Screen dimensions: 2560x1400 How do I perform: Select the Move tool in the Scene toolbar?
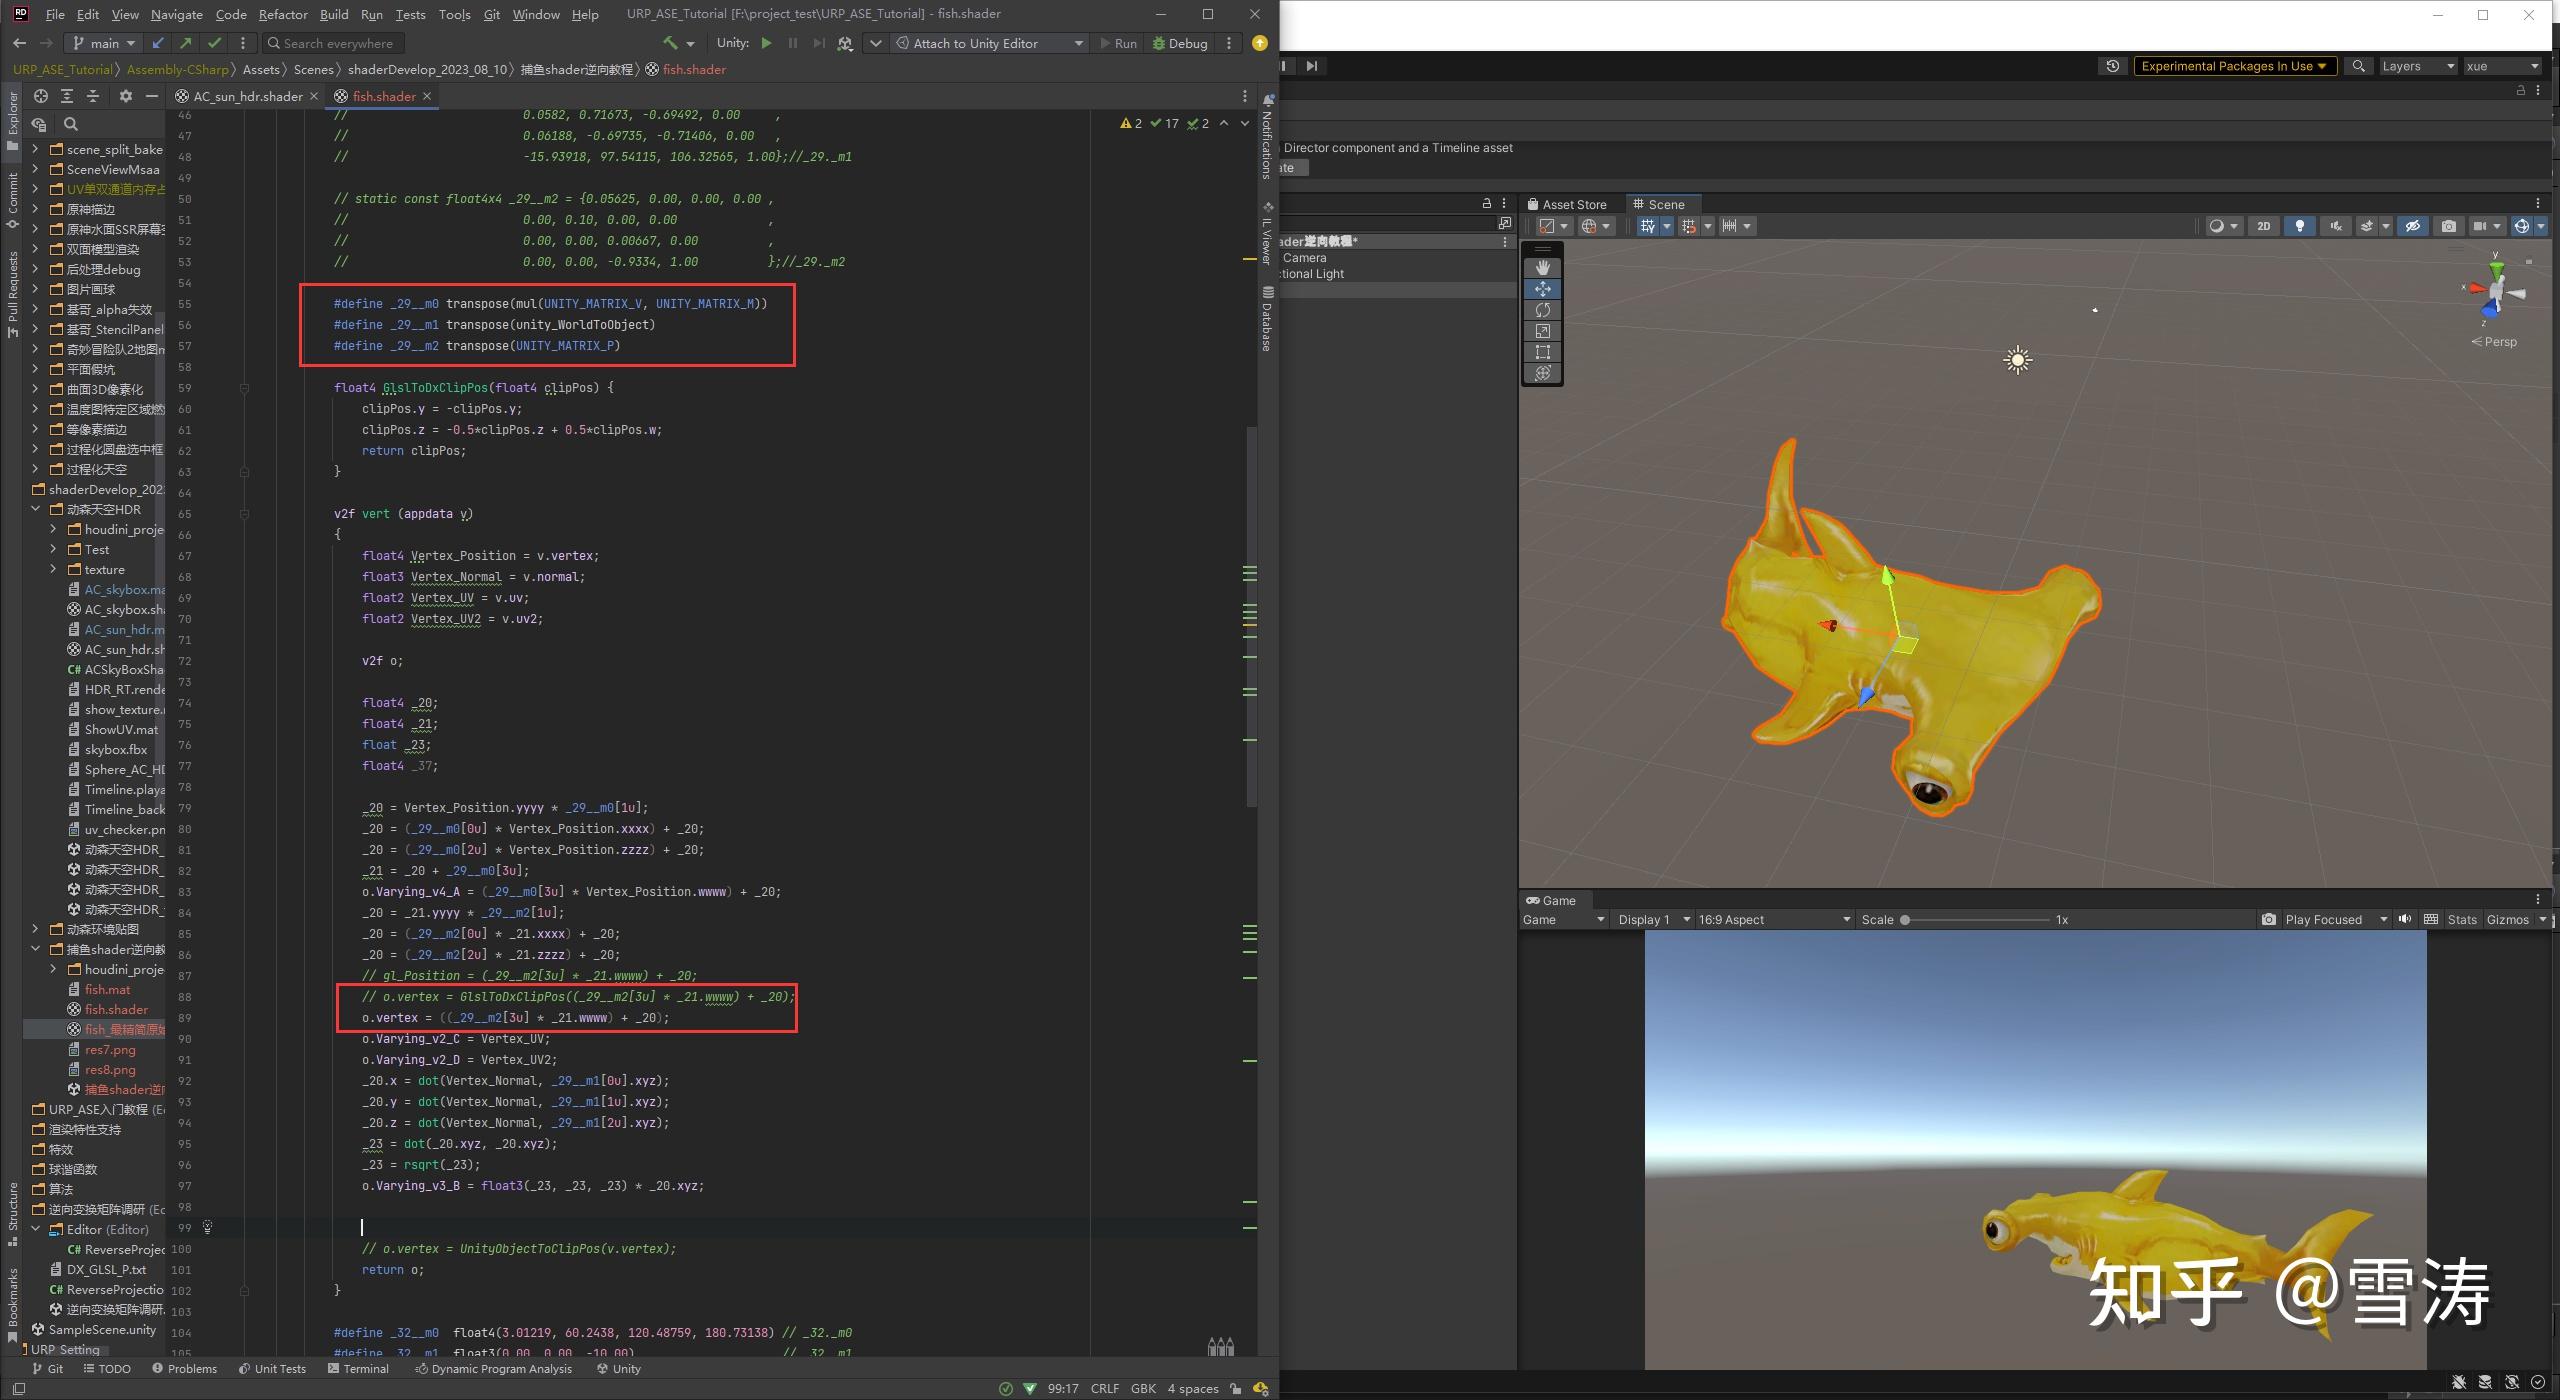(1543, 289)
